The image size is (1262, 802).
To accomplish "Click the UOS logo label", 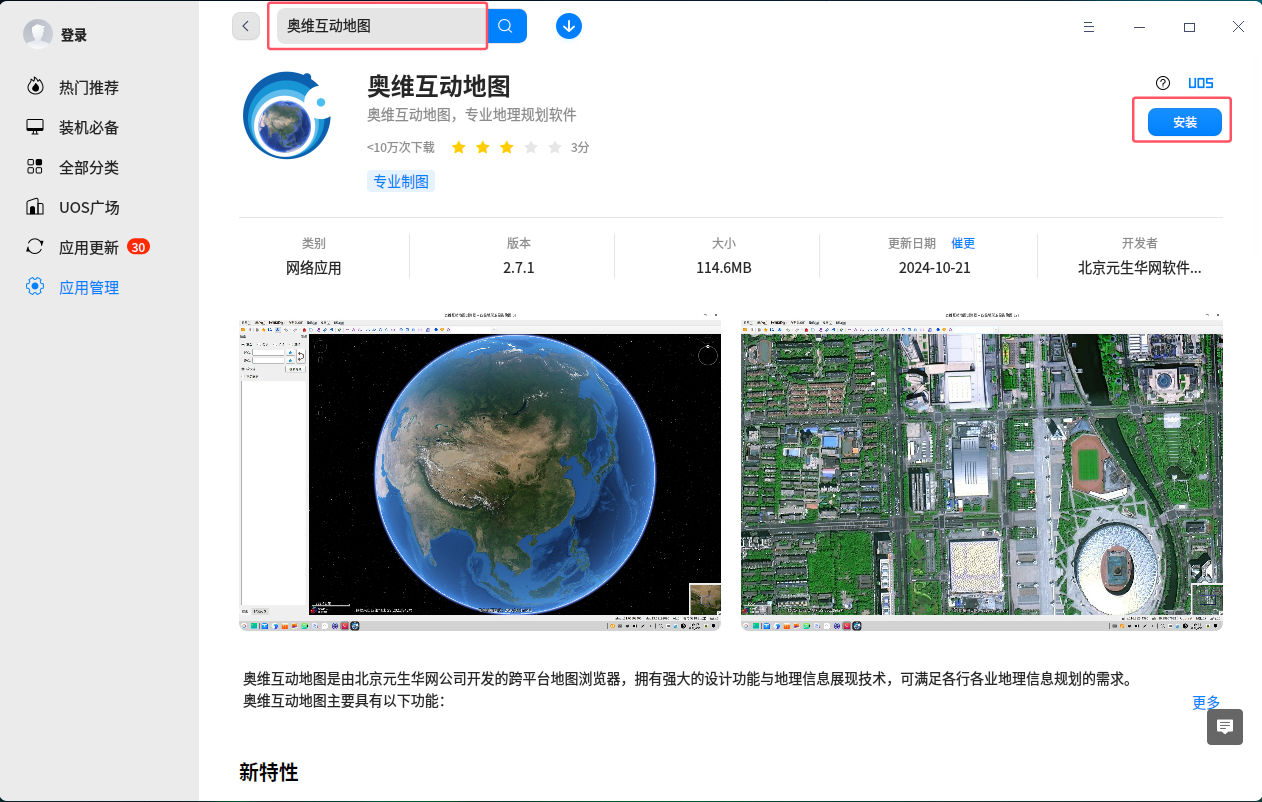I will [1200, 83].
